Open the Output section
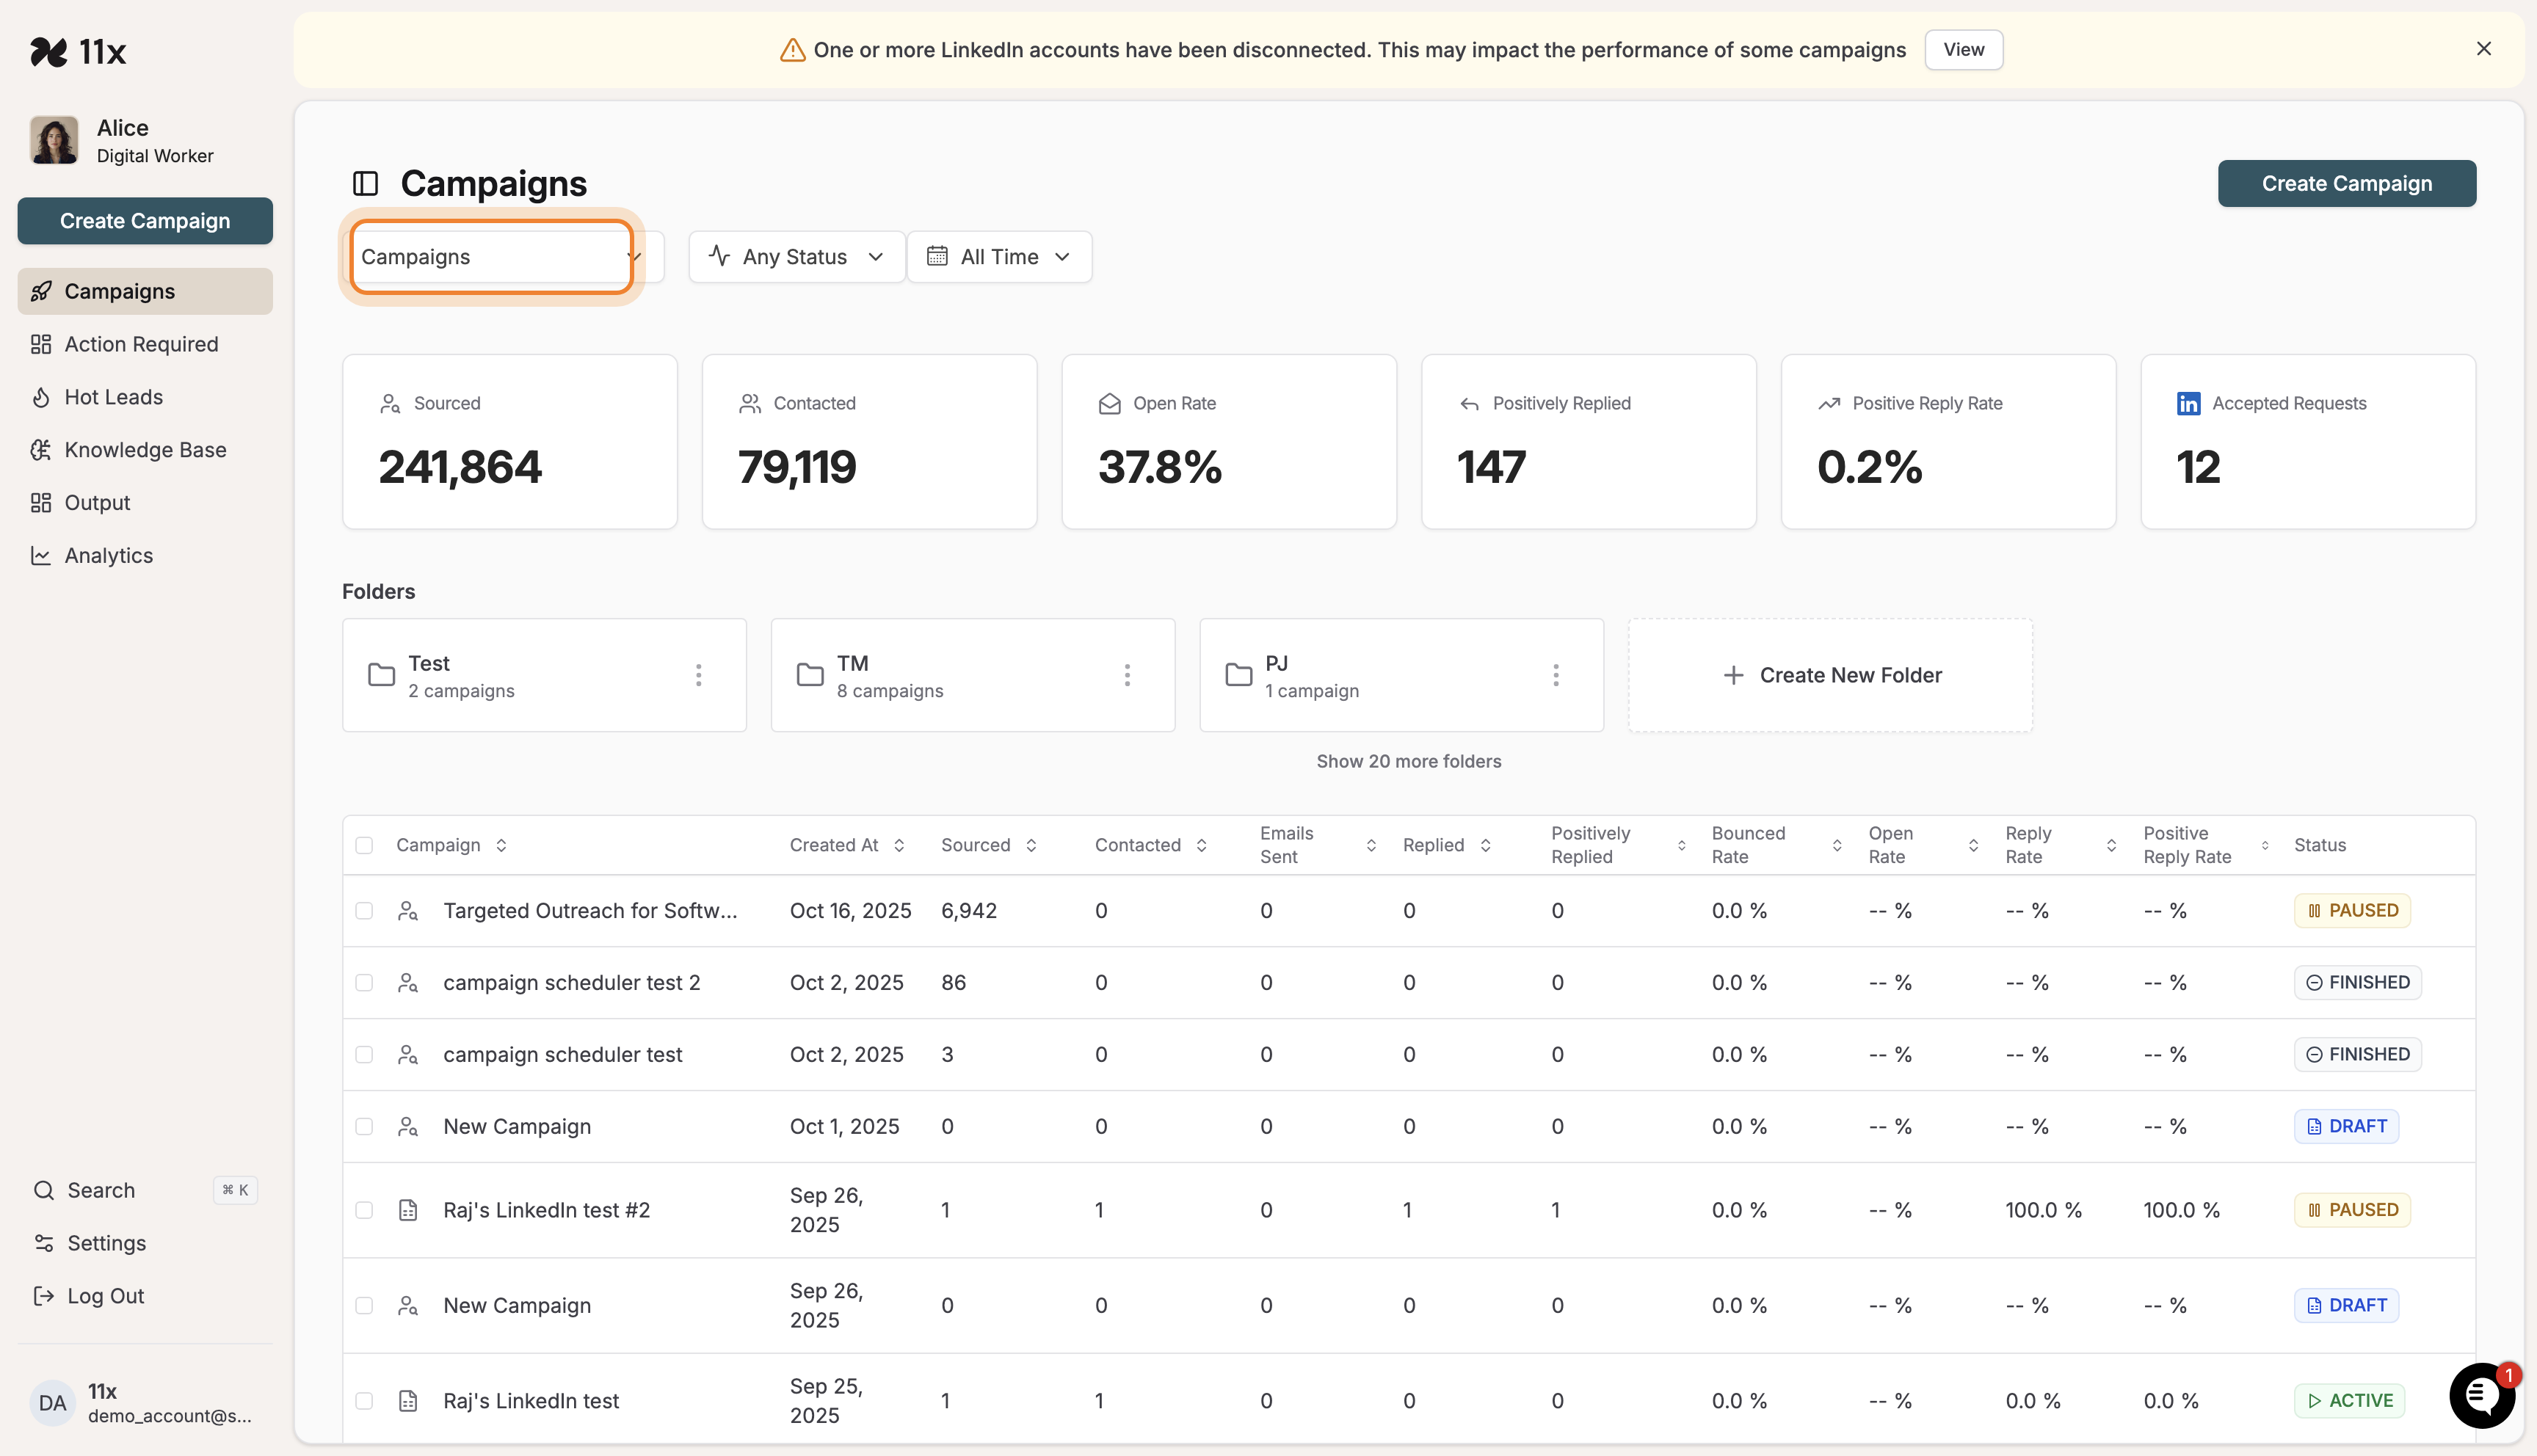Viewport: 2537px width, 1456px height. tap(97, 502)
